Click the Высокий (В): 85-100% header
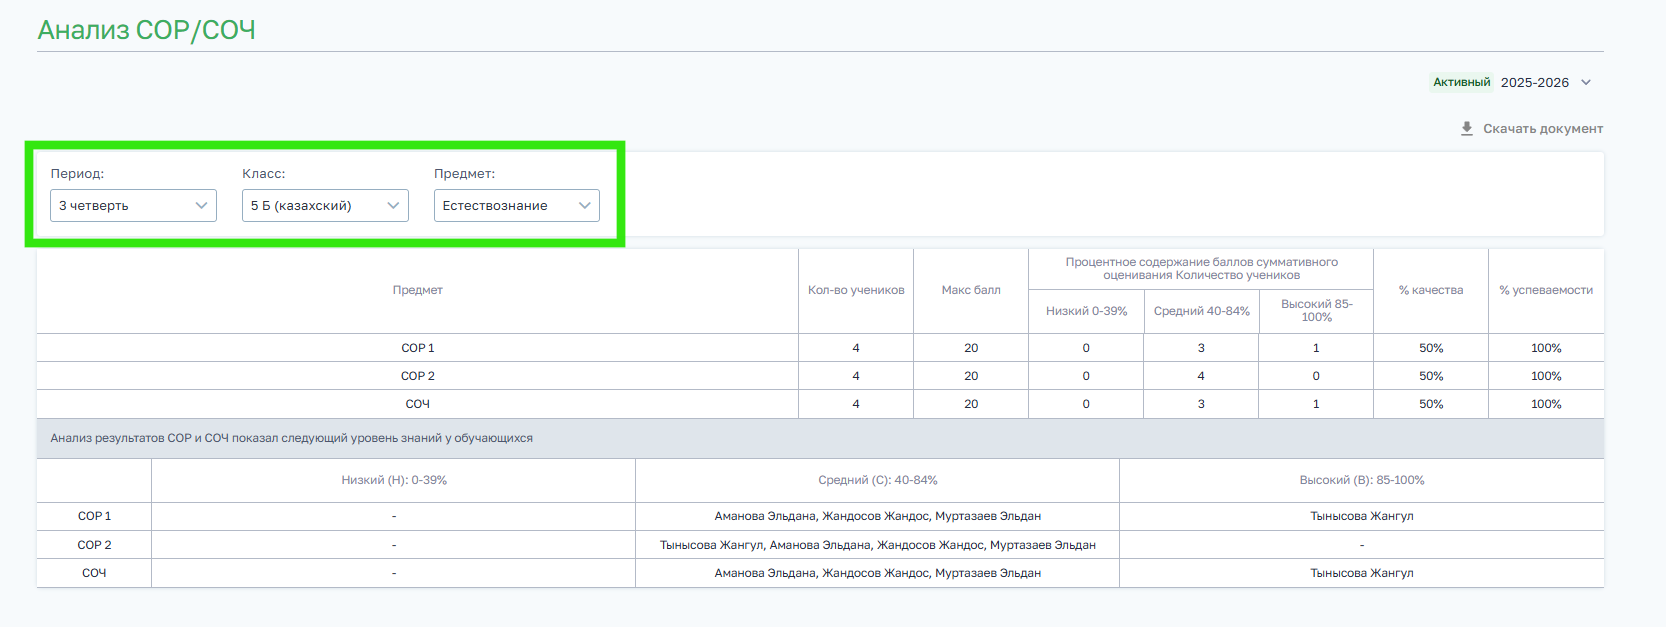This screenshot has height=627, width=1666. 1362,480
